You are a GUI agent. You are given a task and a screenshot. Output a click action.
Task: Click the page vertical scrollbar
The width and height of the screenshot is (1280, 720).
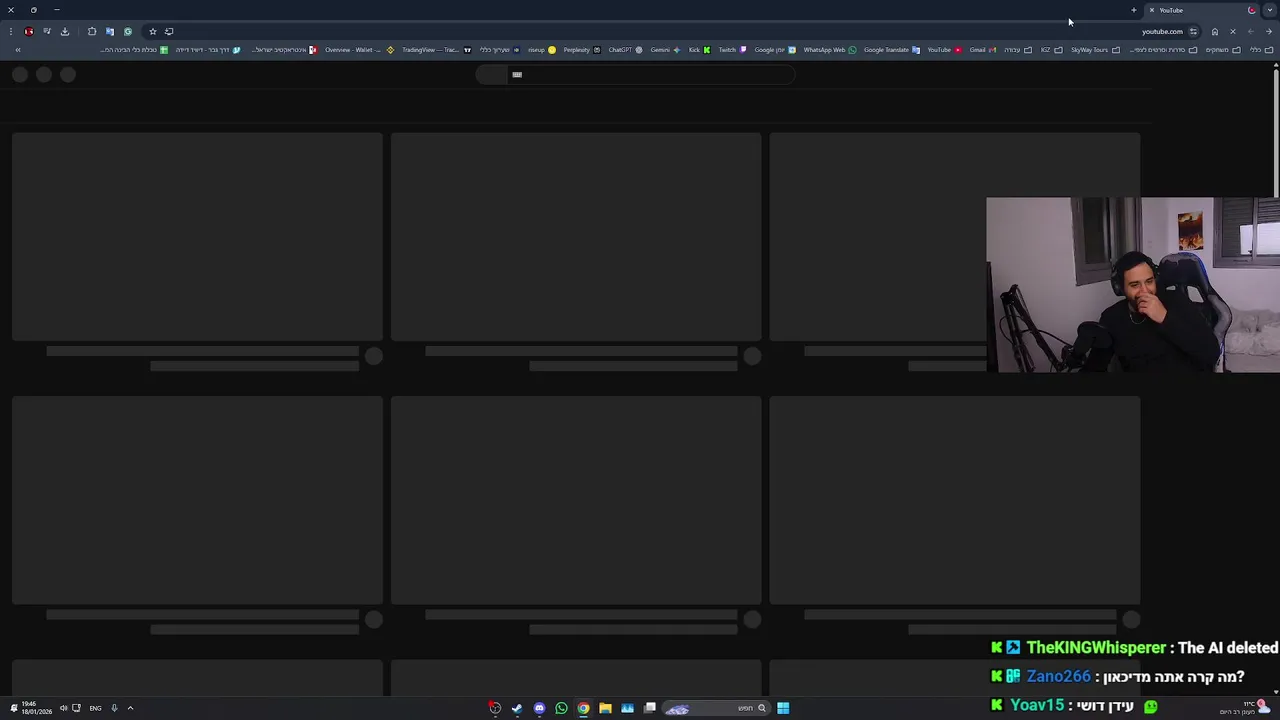pos(1276,132)
